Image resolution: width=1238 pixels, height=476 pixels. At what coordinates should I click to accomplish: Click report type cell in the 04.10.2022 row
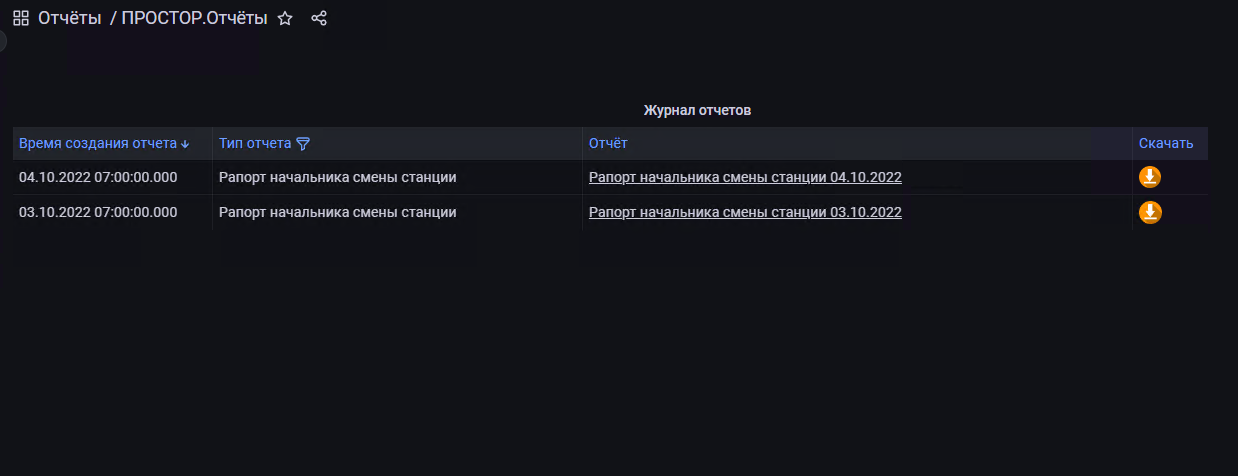coord(337,178)
